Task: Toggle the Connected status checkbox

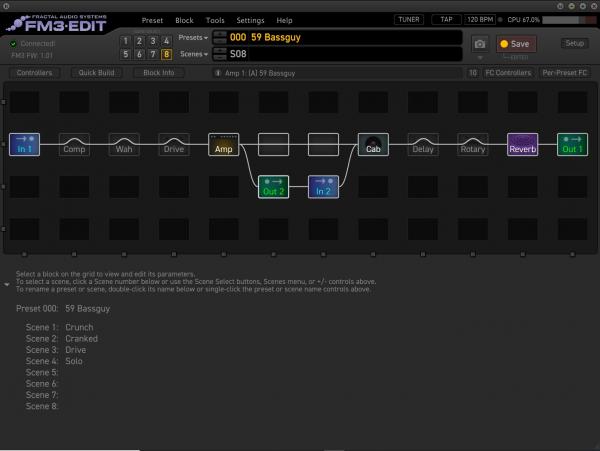Action: [x=13, y=44]
